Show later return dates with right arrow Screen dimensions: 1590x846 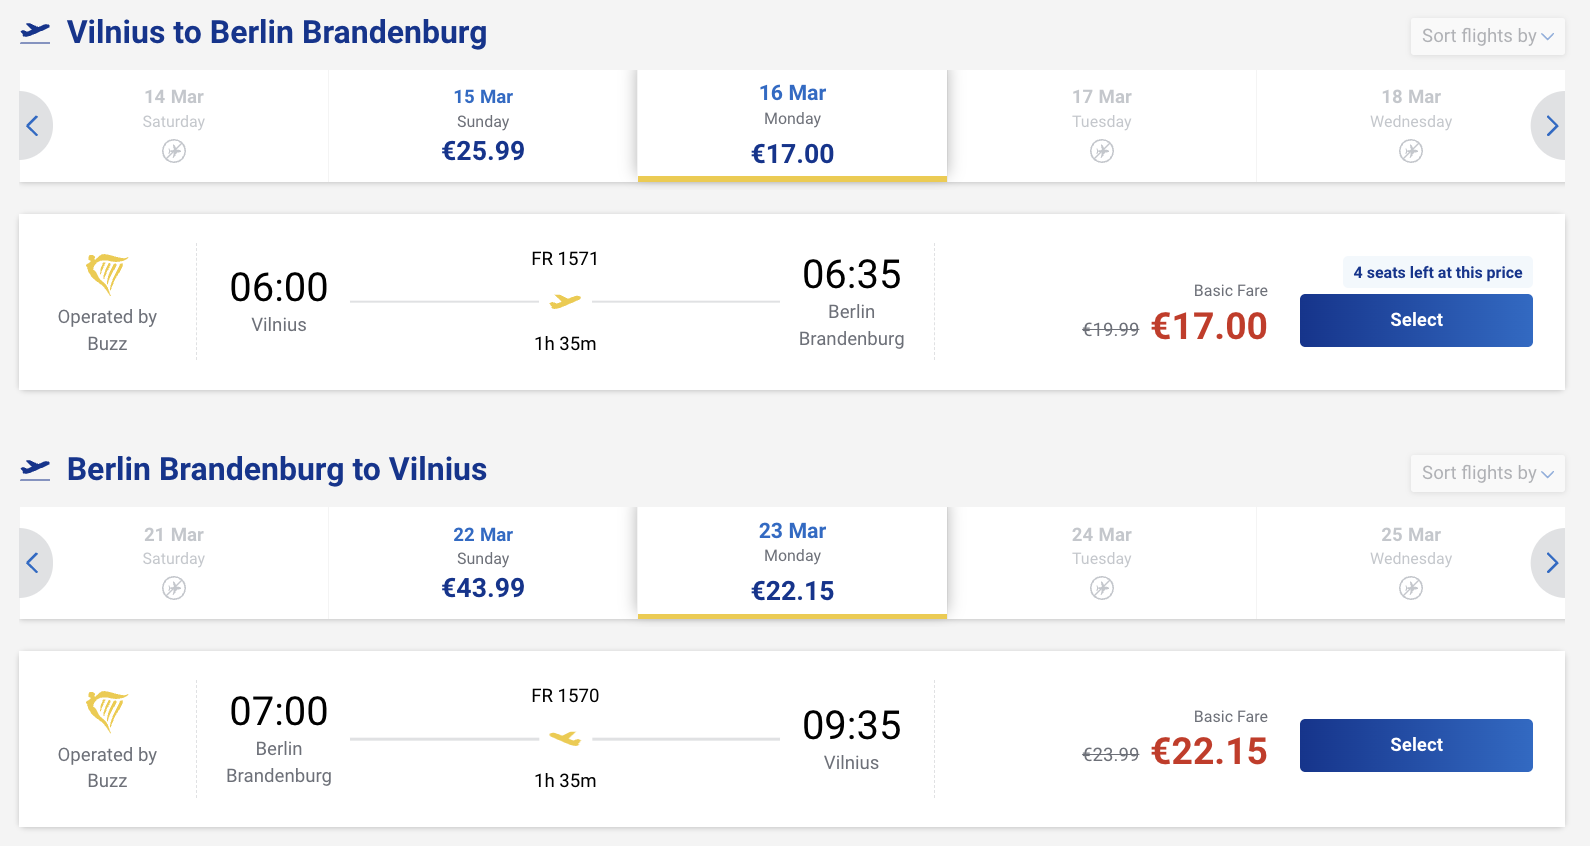1551,563
